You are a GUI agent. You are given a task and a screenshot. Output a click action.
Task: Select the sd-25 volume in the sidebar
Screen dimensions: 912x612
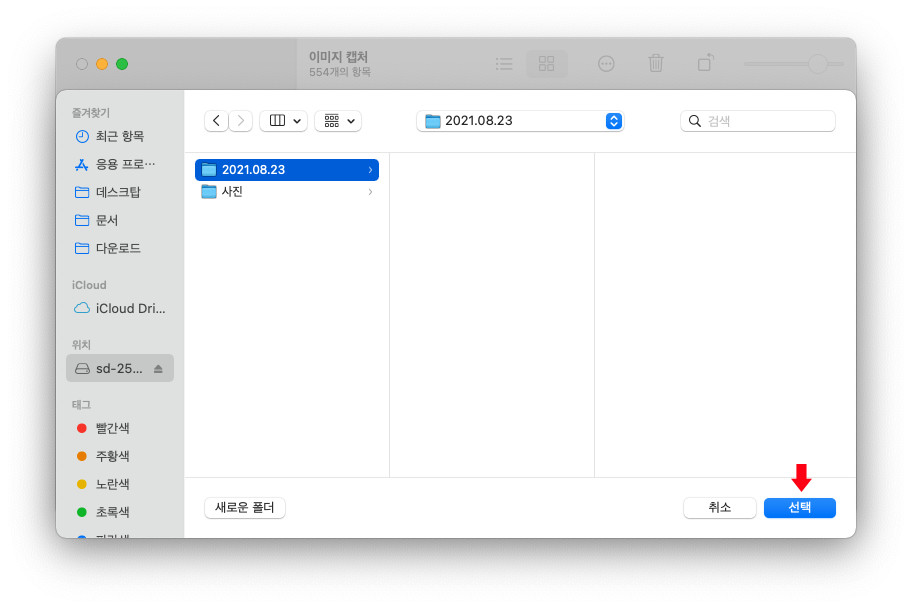[x=120, y=368]
